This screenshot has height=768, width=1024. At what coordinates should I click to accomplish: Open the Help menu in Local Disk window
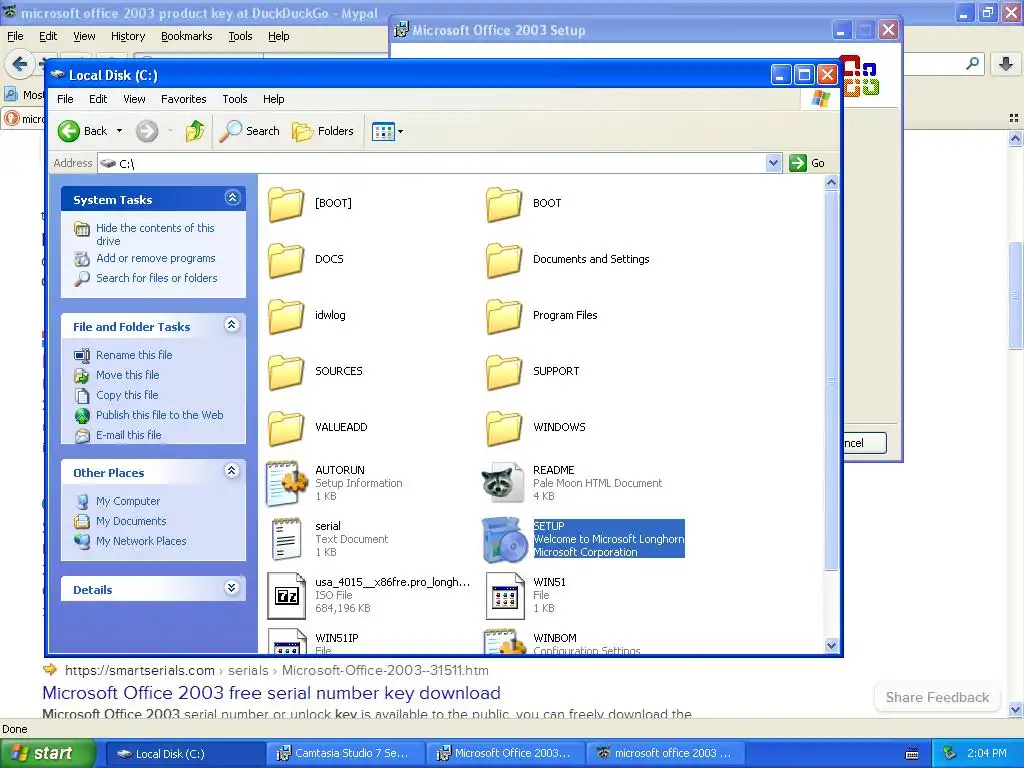[x=274, y=99]
